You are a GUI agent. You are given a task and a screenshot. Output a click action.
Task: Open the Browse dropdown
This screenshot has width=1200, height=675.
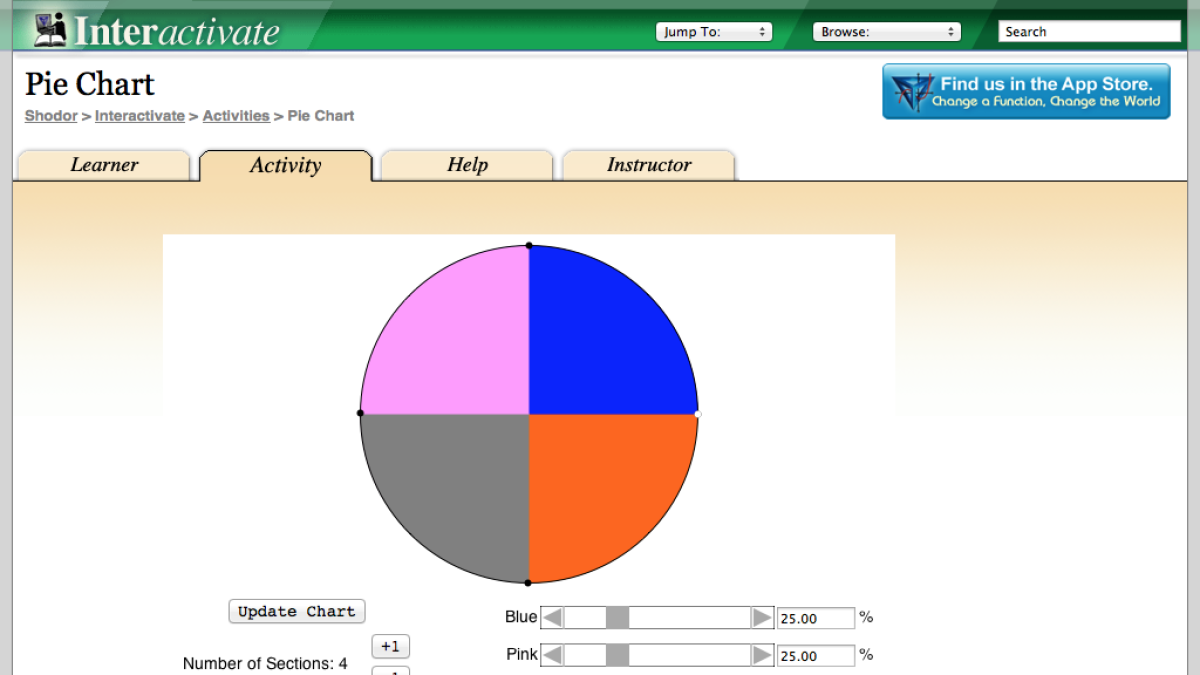pyautogui.click(x=886, y=31)
